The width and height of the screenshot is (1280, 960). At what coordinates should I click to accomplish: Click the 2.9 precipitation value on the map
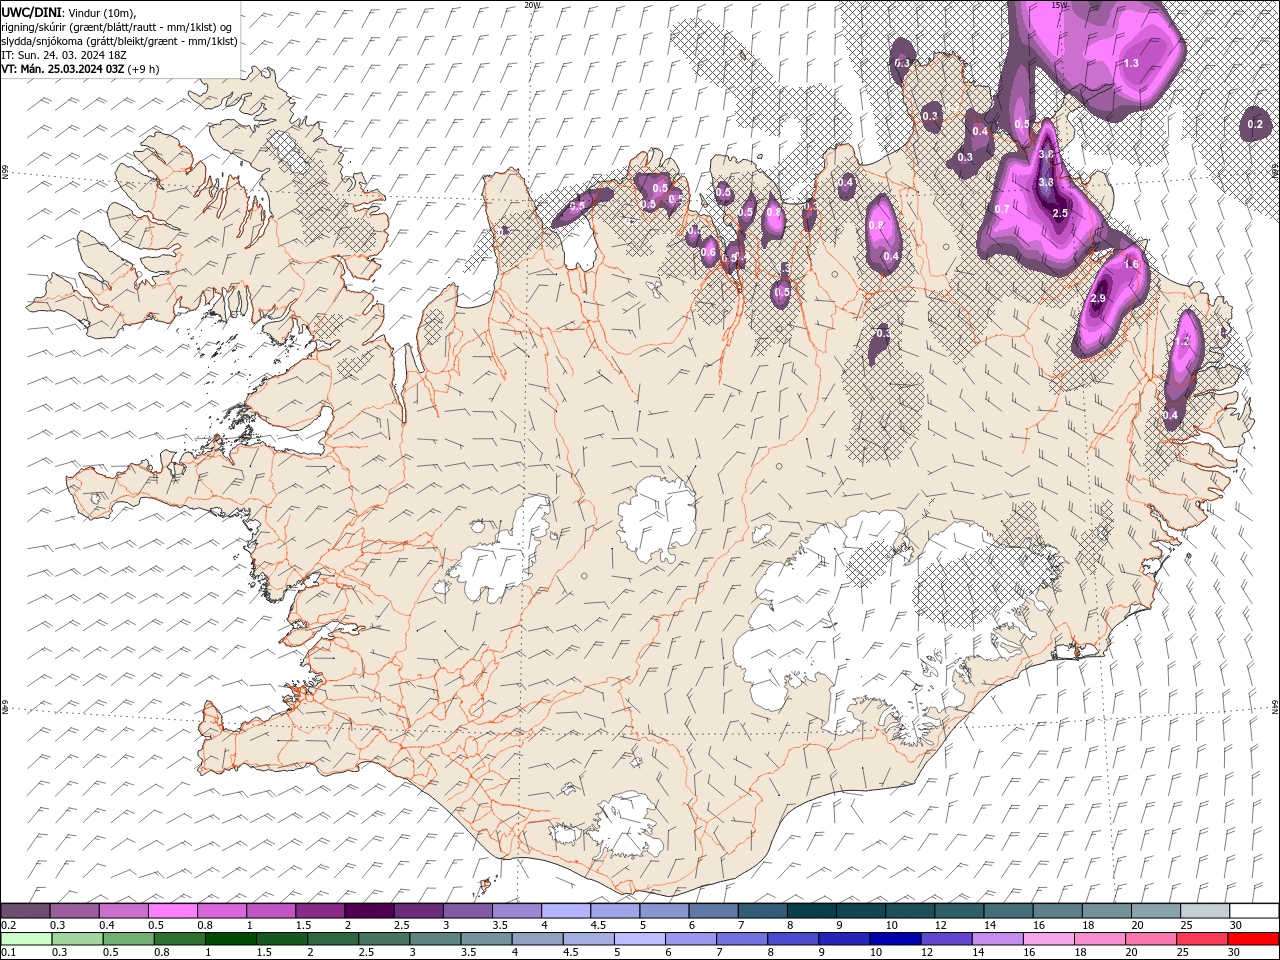click(1098, 299)
